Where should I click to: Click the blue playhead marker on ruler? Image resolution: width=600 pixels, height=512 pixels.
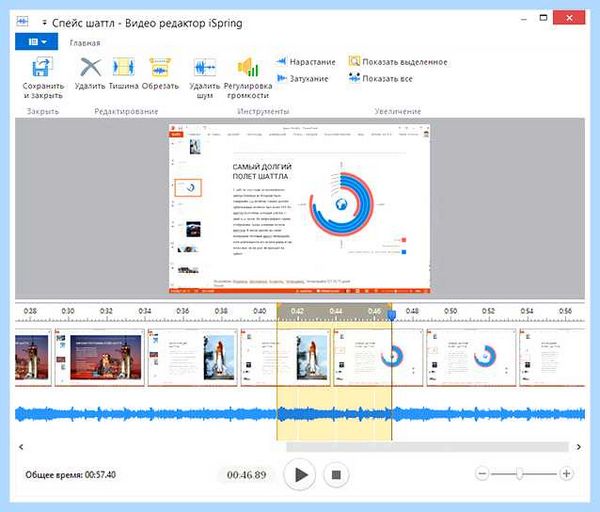tap(391, 315)
